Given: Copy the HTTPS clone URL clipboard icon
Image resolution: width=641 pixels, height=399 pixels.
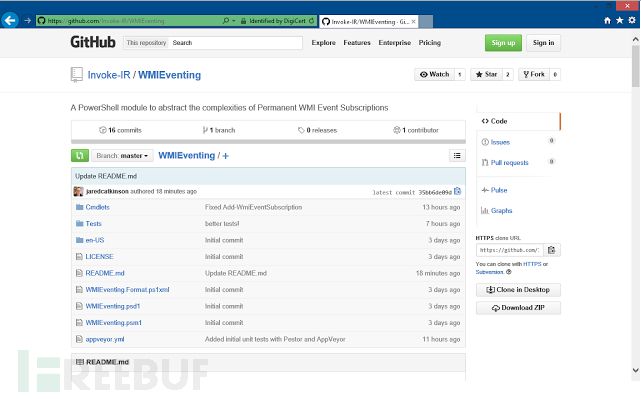Looking at the screenshot, I should pos(551,250).
